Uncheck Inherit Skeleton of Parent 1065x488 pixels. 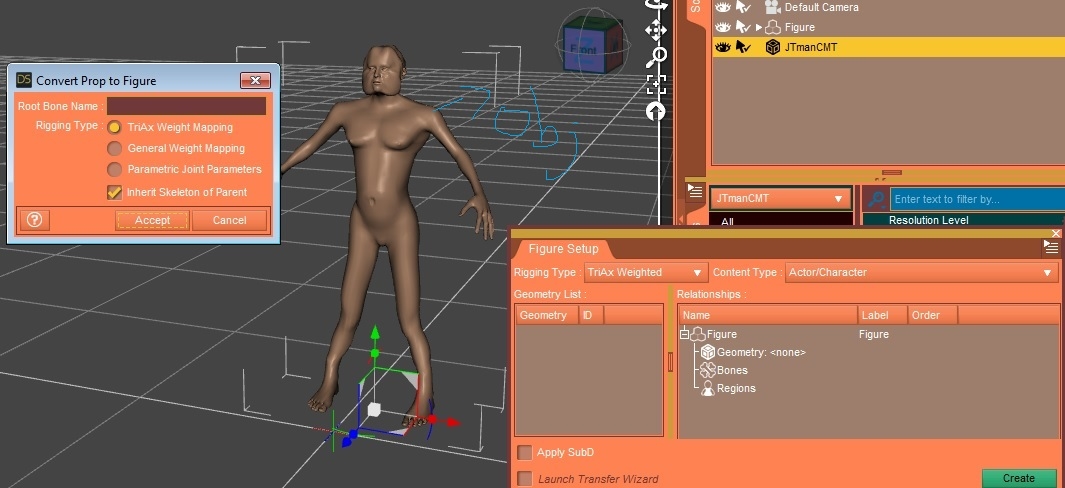click(115, 192)
